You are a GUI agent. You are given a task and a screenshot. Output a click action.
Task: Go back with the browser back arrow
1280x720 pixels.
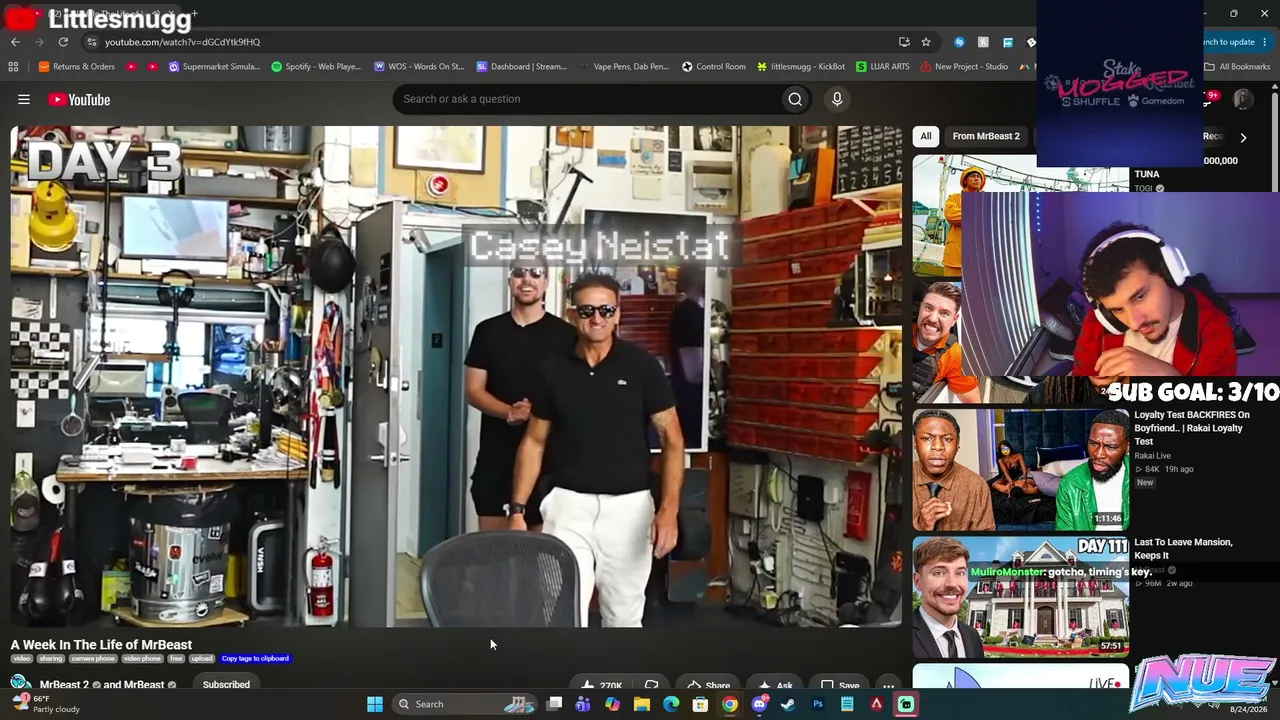click(x=15, y=42)
